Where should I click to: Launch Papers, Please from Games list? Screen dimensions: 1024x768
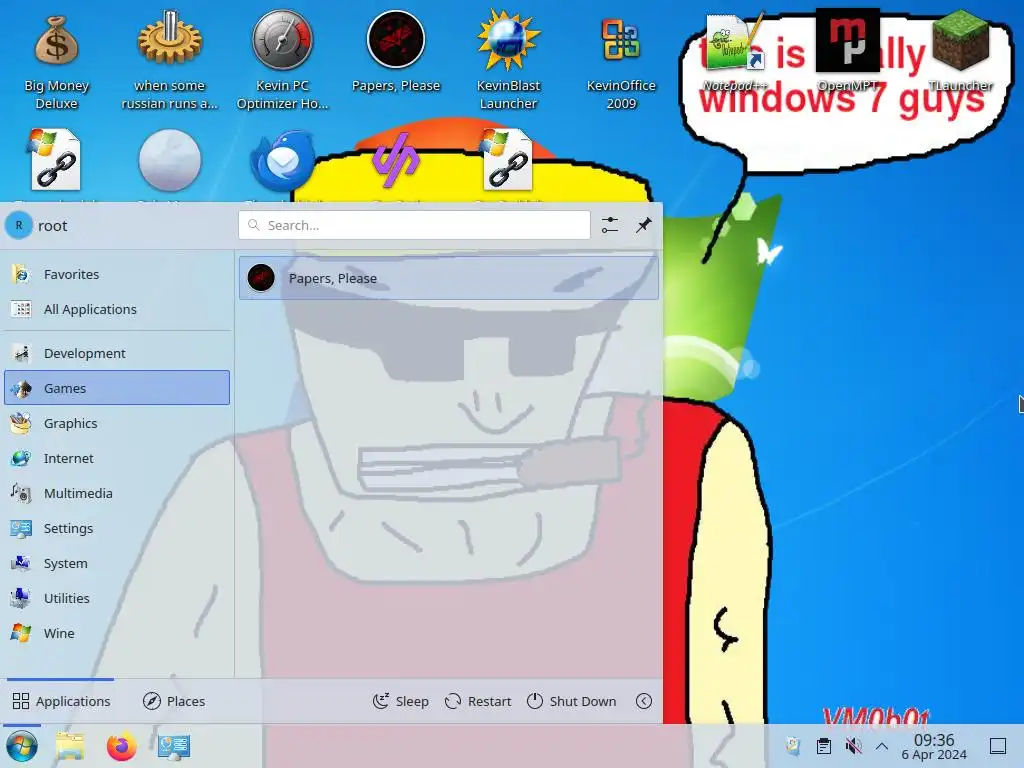pyautogui.click(x=449, y=278)
